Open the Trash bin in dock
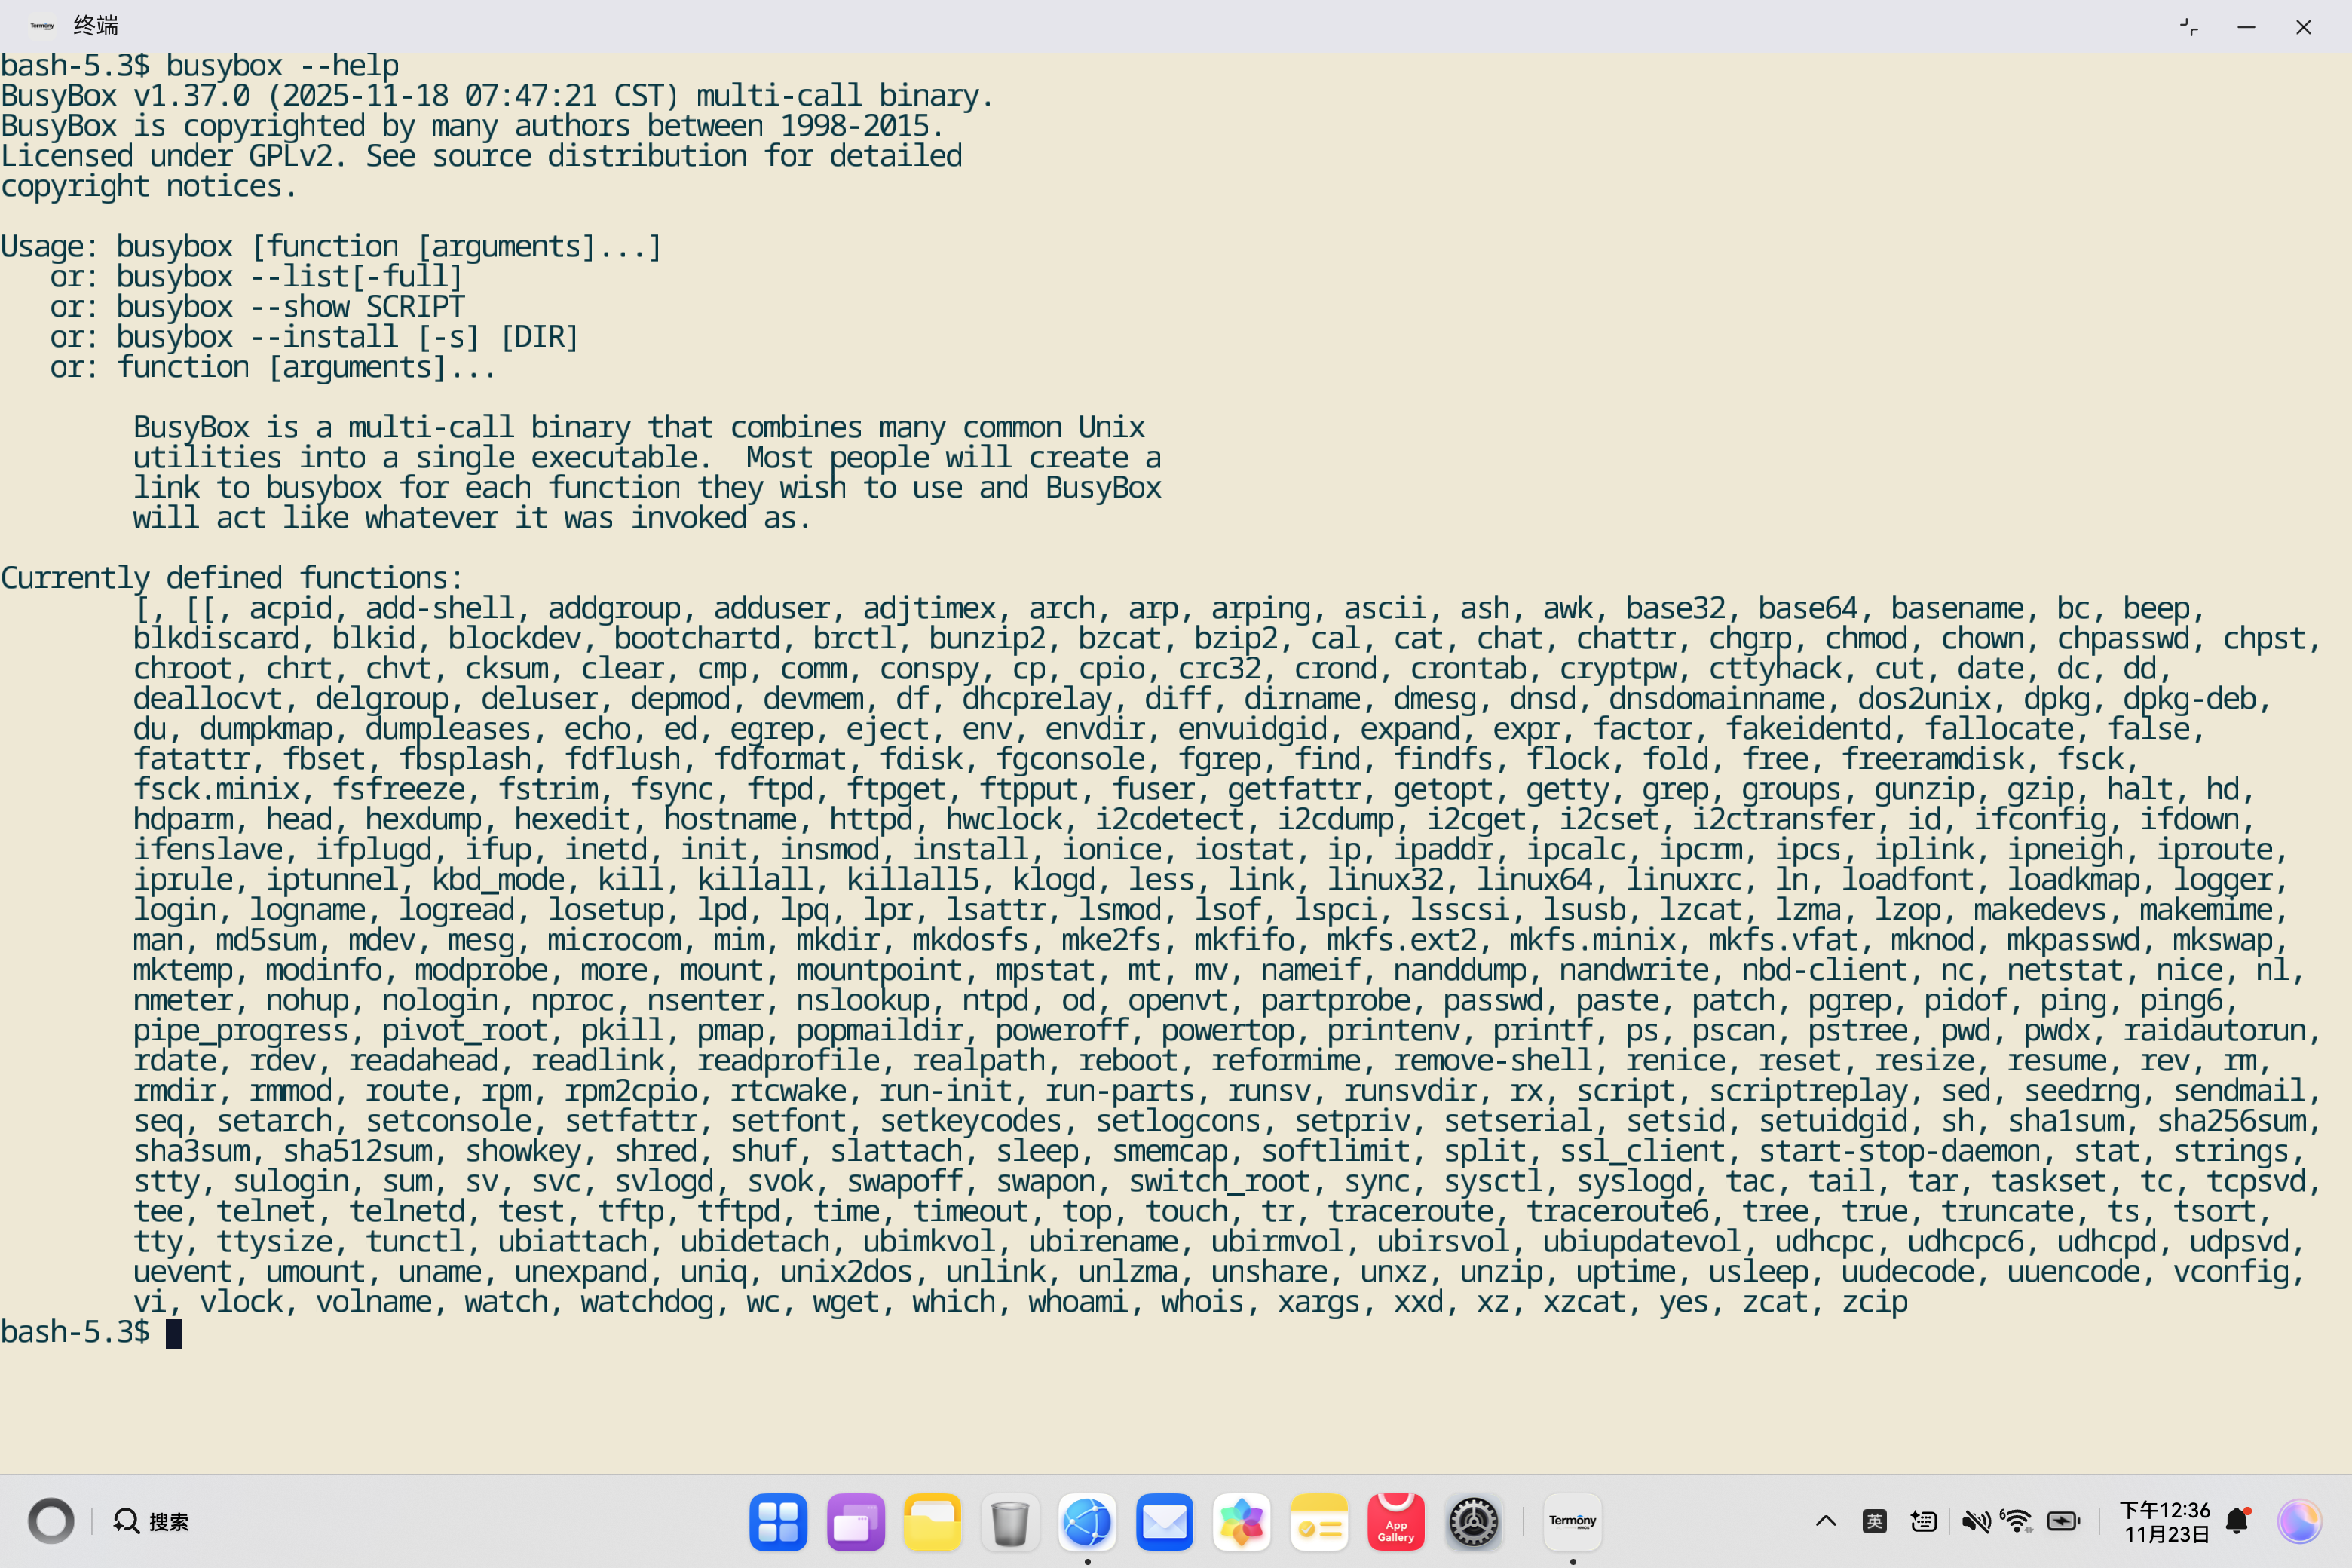 pyautogui.click(x=1010, y=1521)
